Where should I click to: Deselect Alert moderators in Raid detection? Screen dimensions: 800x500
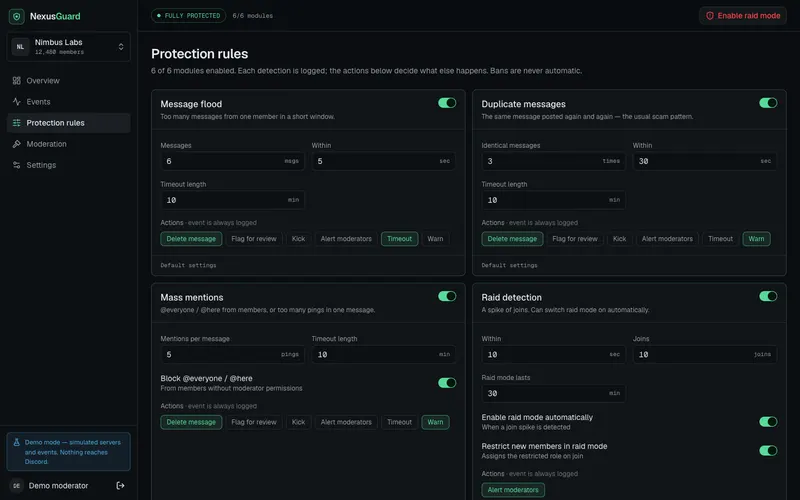point(513,490)
